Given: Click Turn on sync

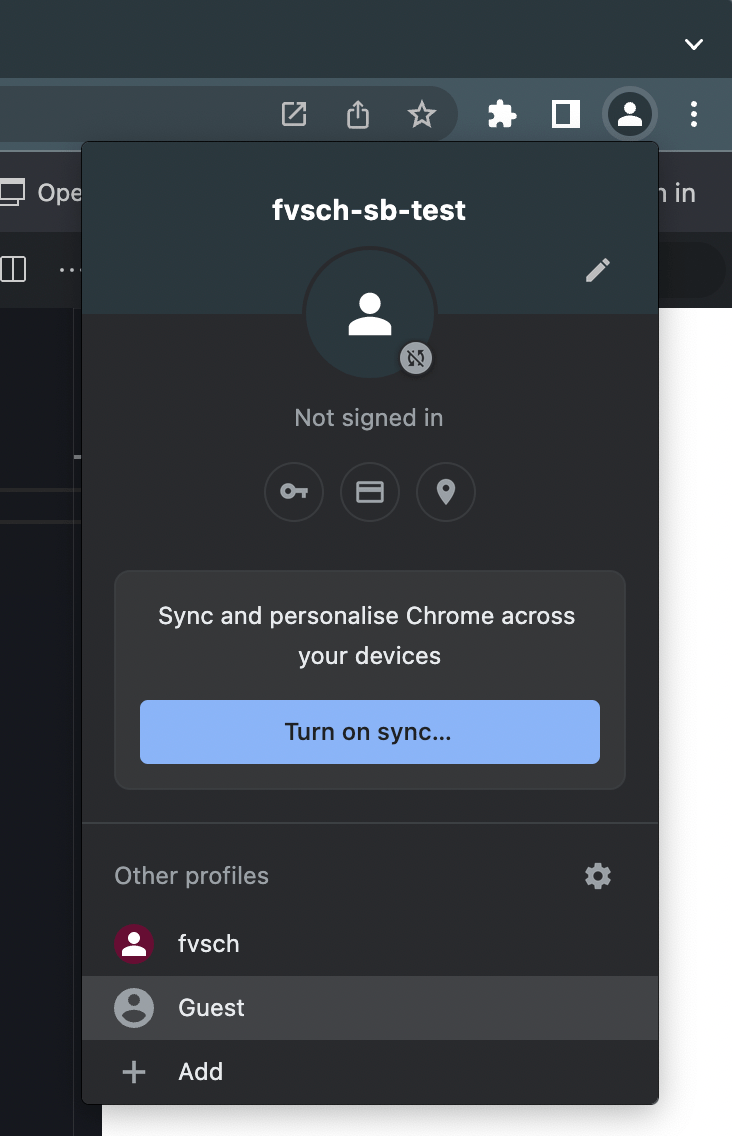Looking at the screenshot, I should pos(370,732).
